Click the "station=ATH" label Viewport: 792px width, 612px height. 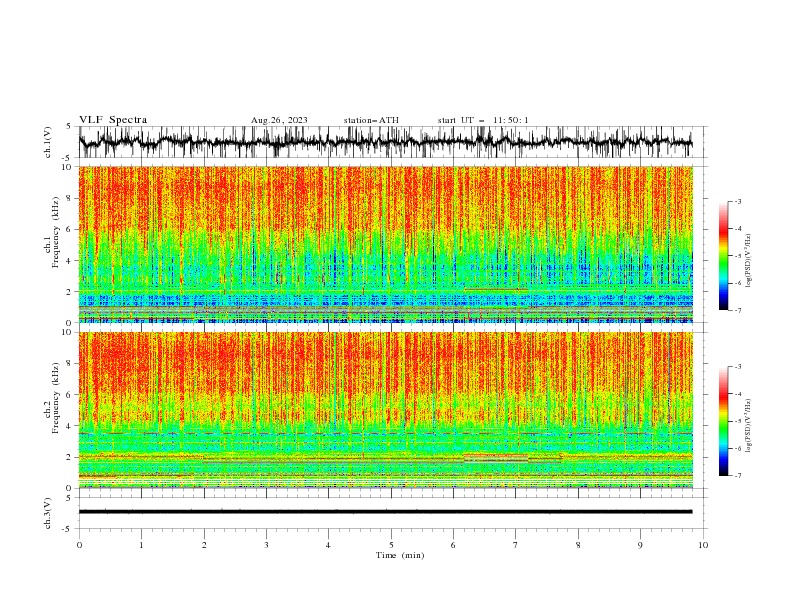(x=371, y=120)
